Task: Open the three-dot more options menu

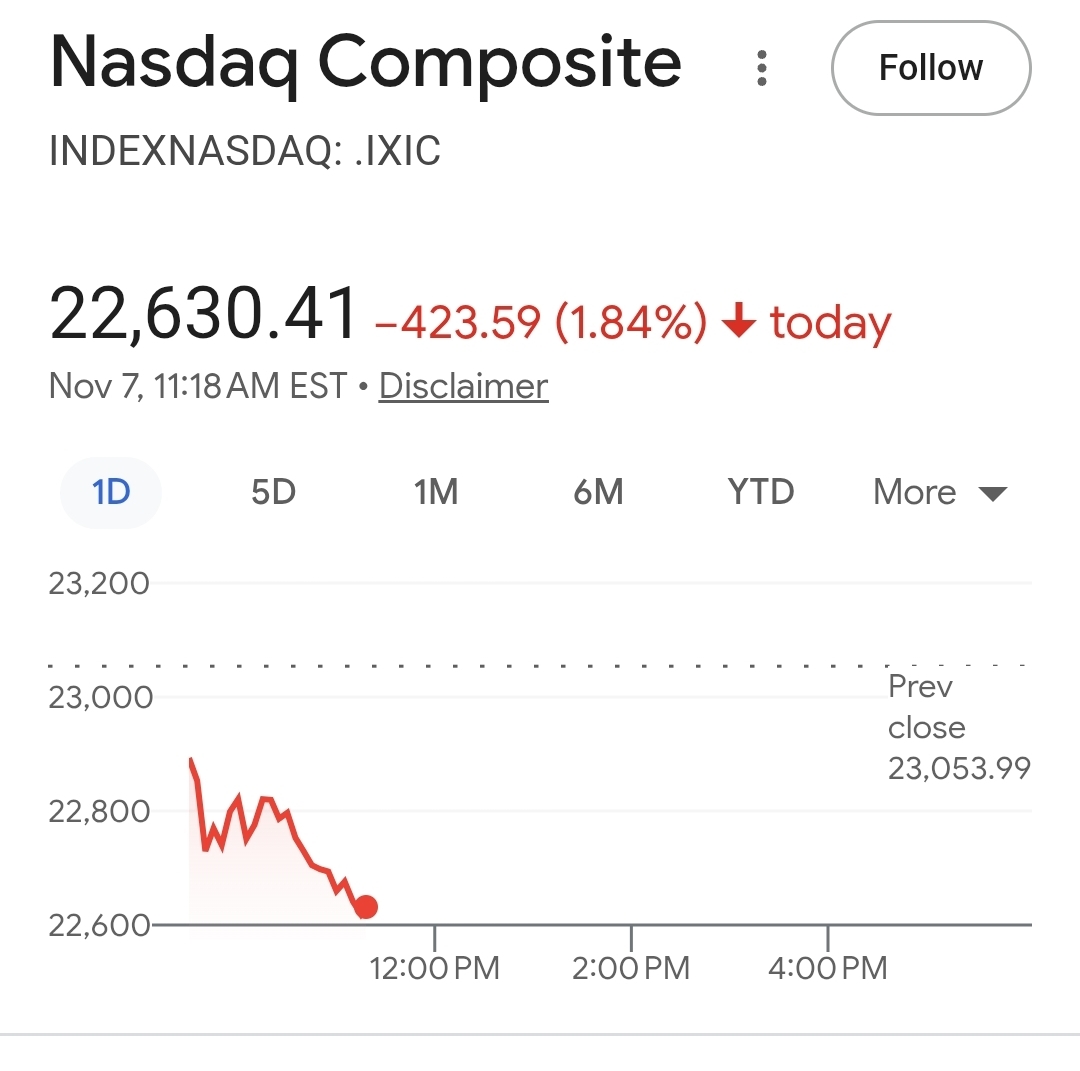Action: coord(762,67)
